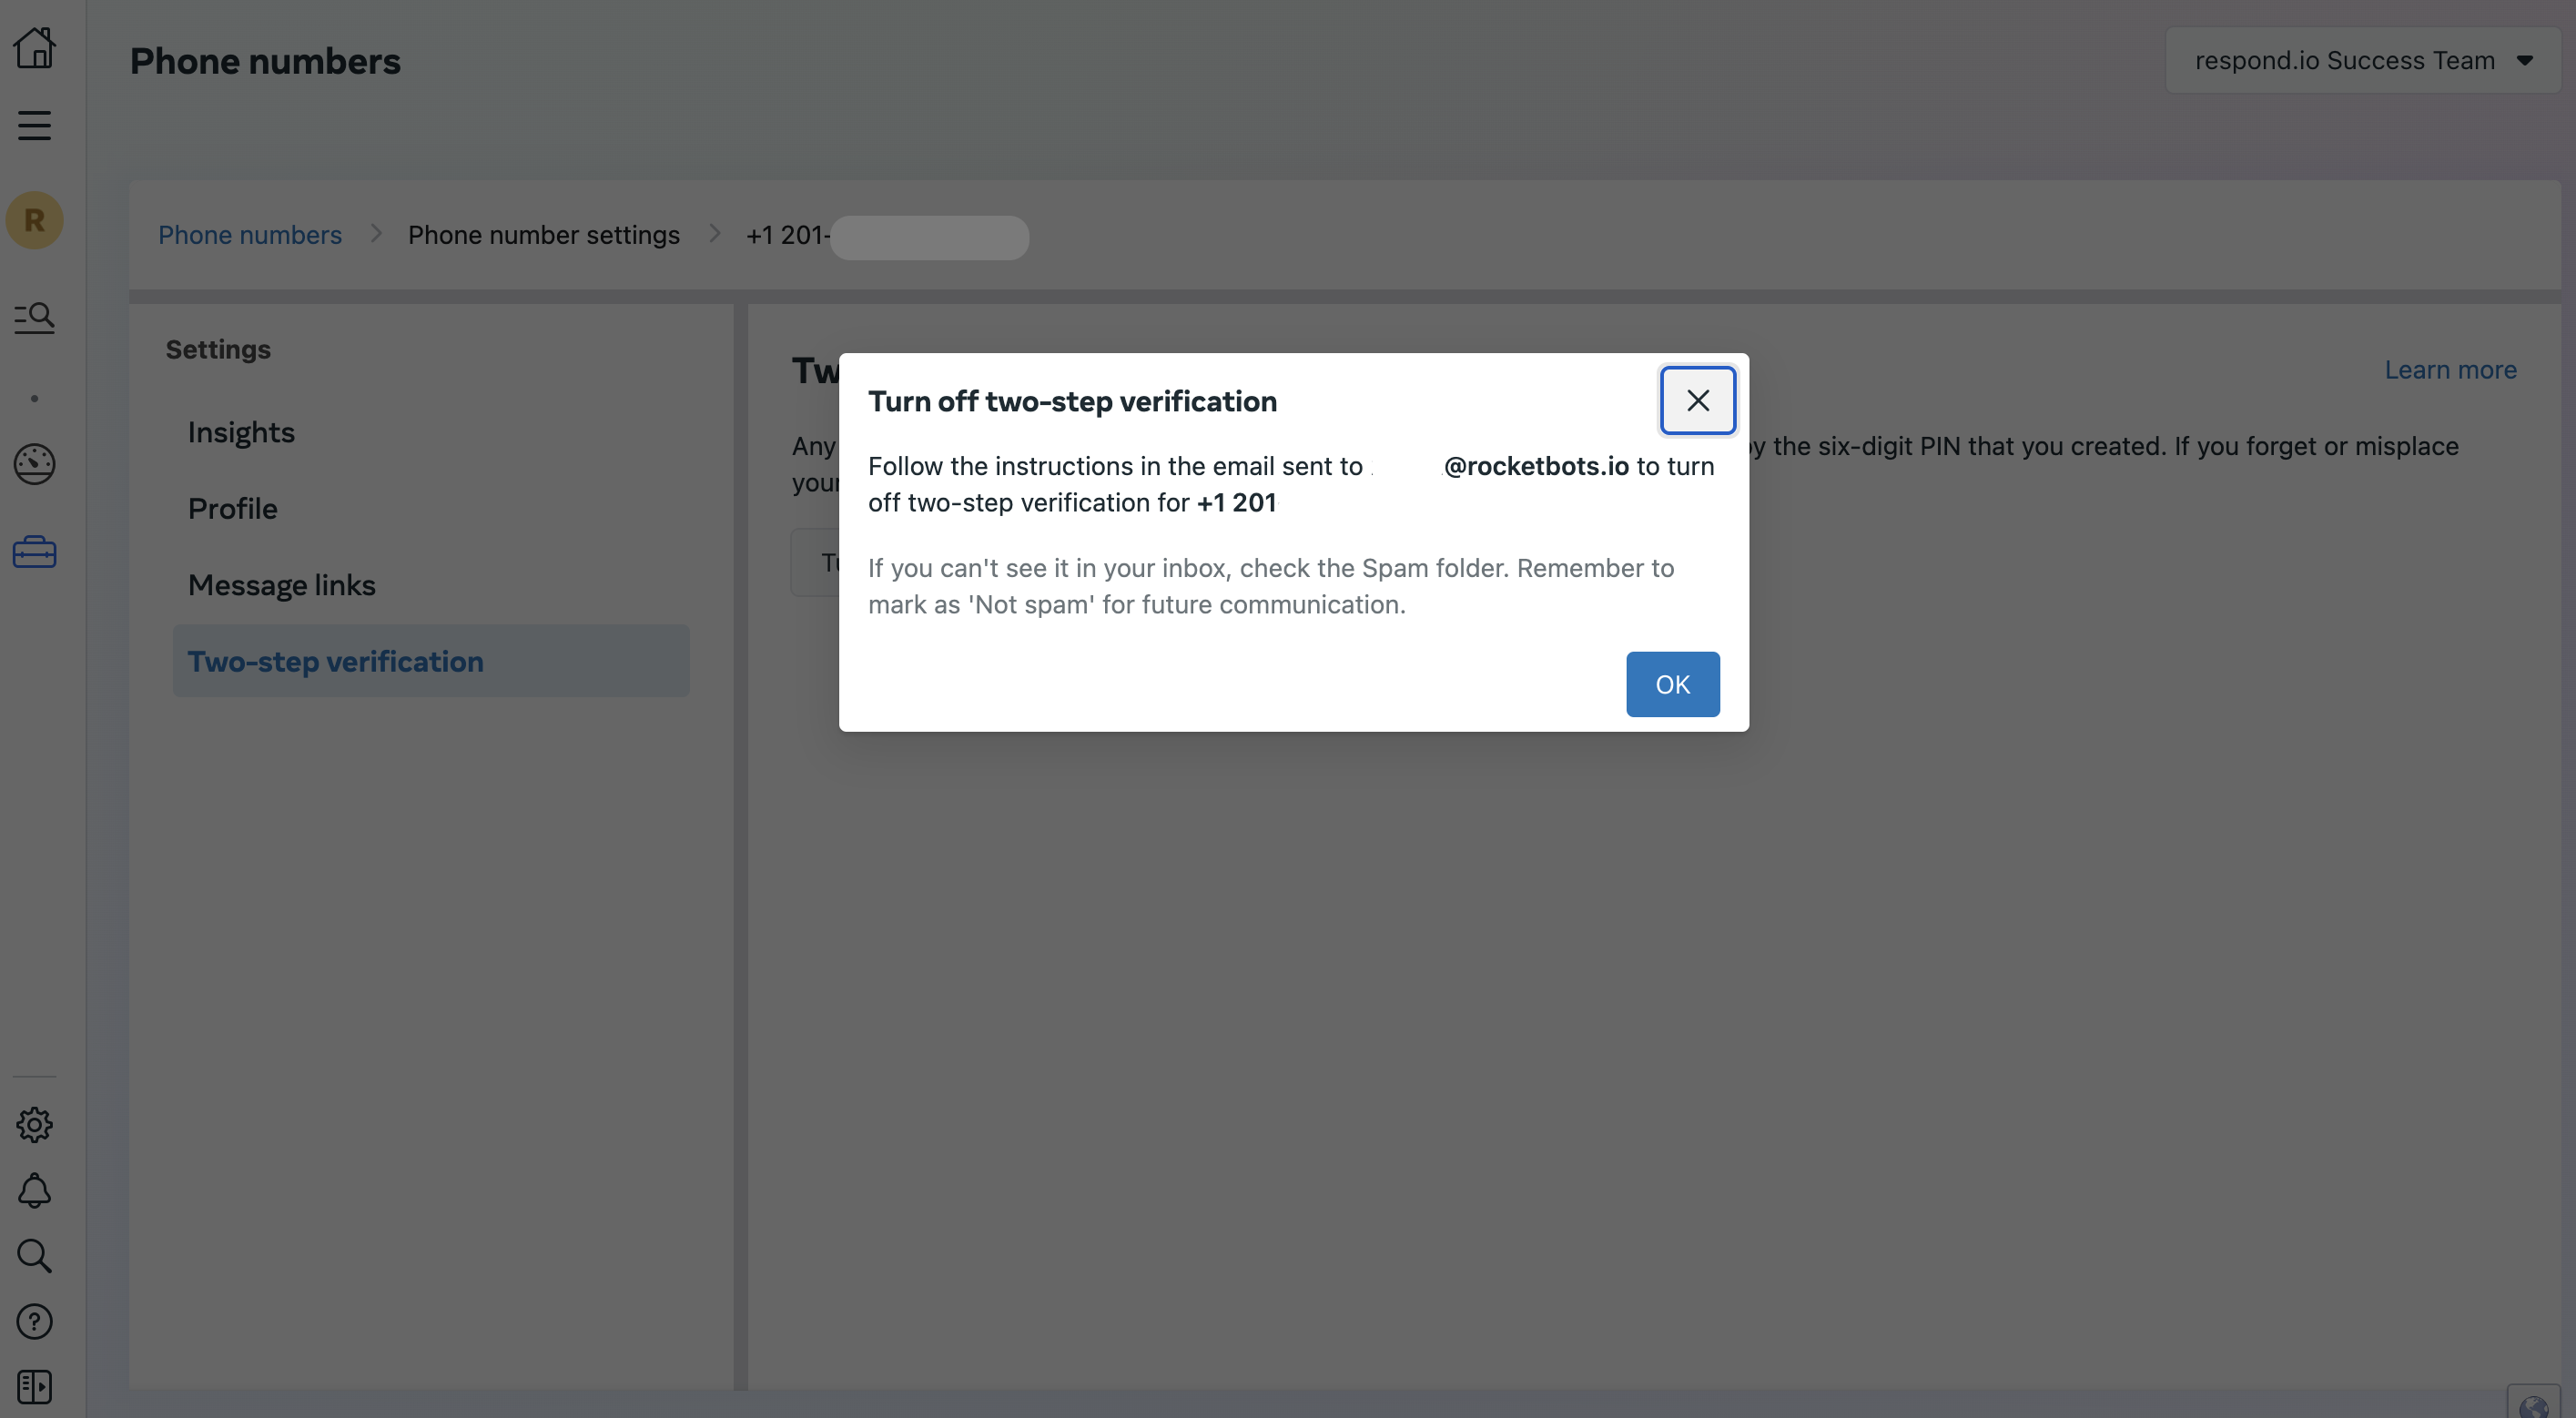Open the search list icon in sidebar
This screenshot has width=2576, height=1418.
pyautogui.click(x=35, y=317)
